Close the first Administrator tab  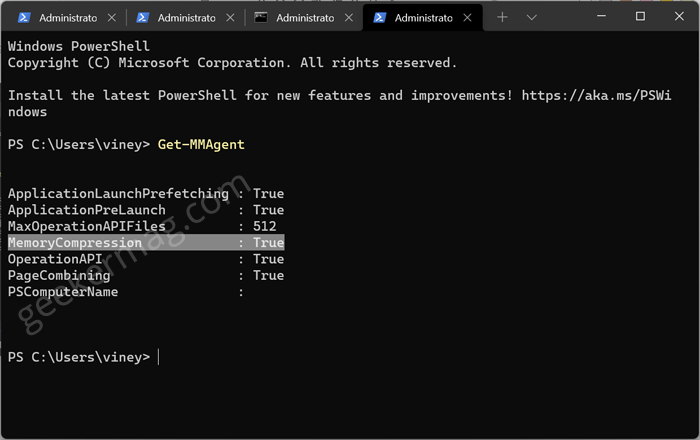(112, 17)
